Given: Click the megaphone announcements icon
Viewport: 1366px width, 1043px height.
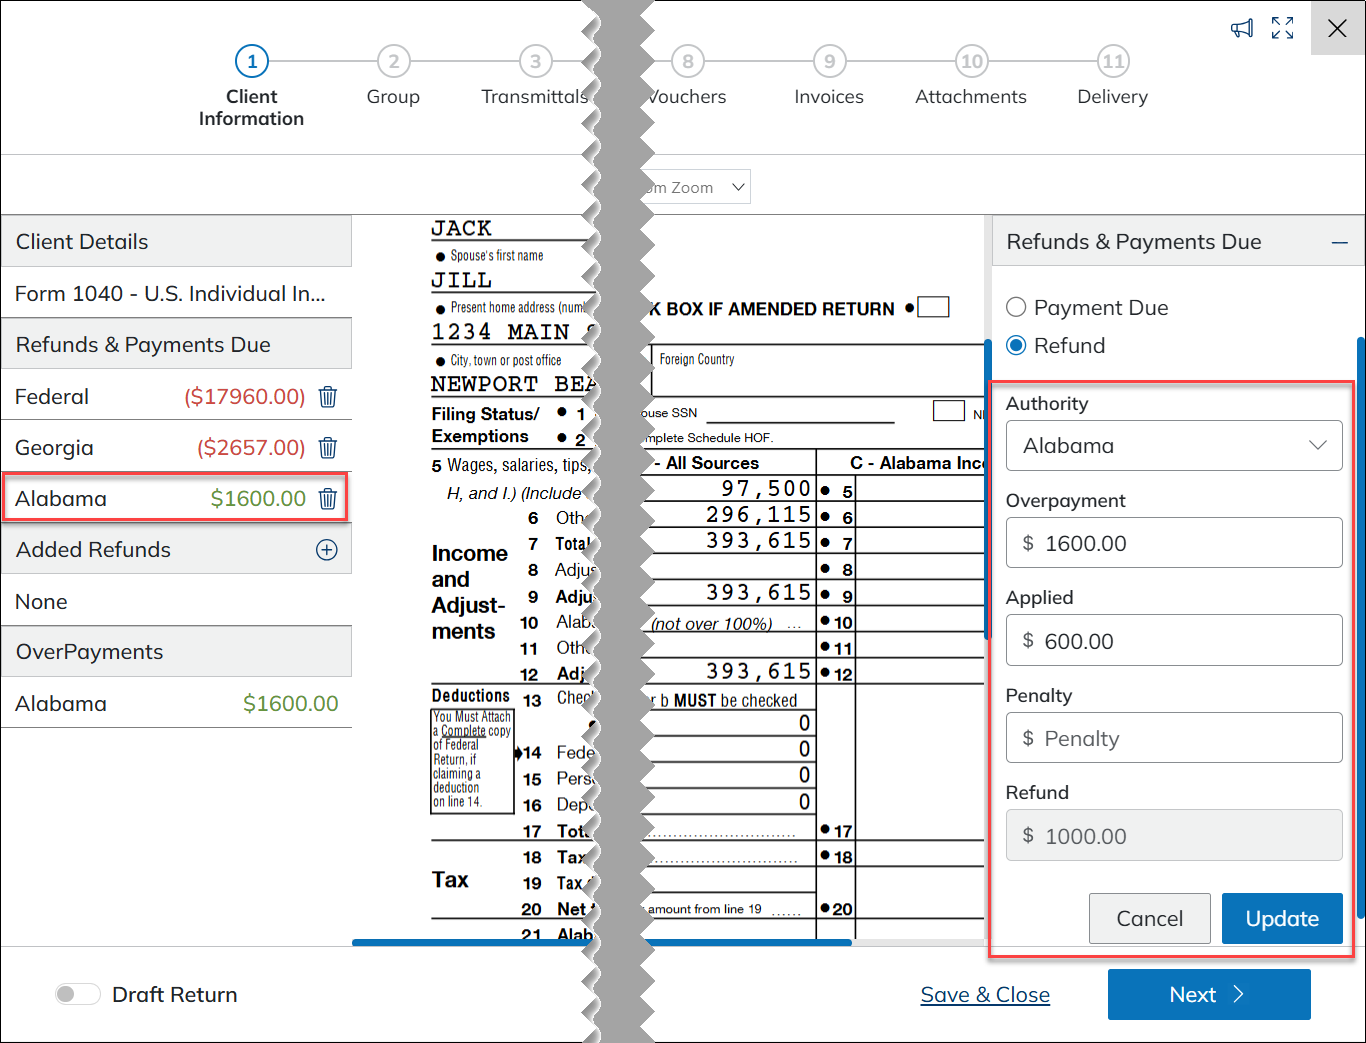Looking at the screenshot, I should point(1241,28).
